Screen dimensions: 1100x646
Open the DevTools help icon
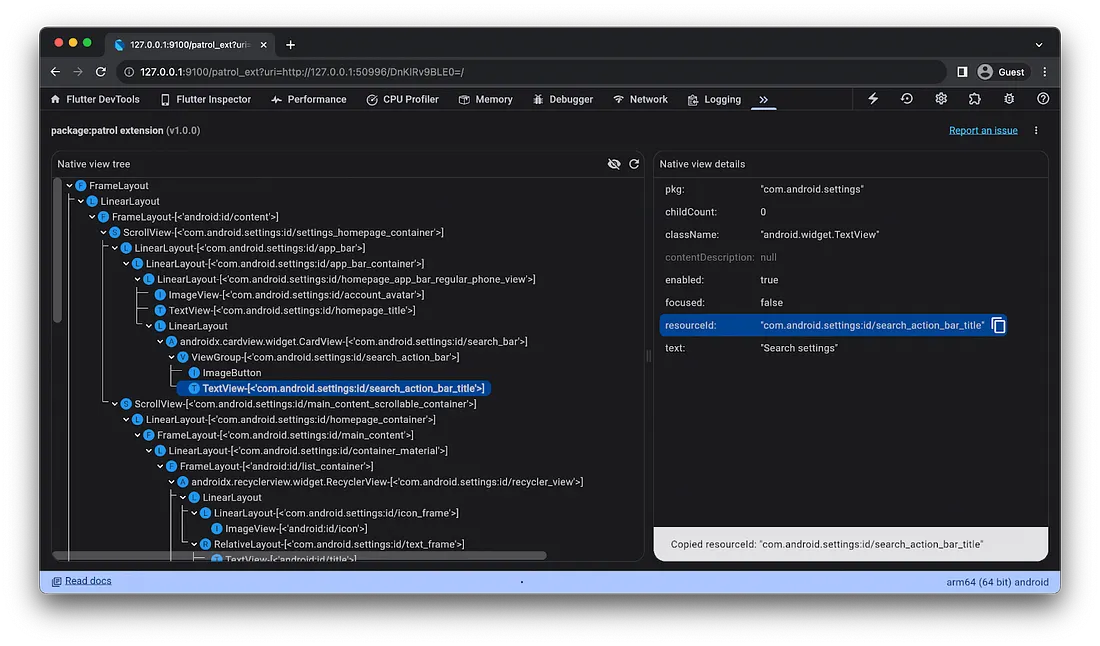[x=1042, y=99]
